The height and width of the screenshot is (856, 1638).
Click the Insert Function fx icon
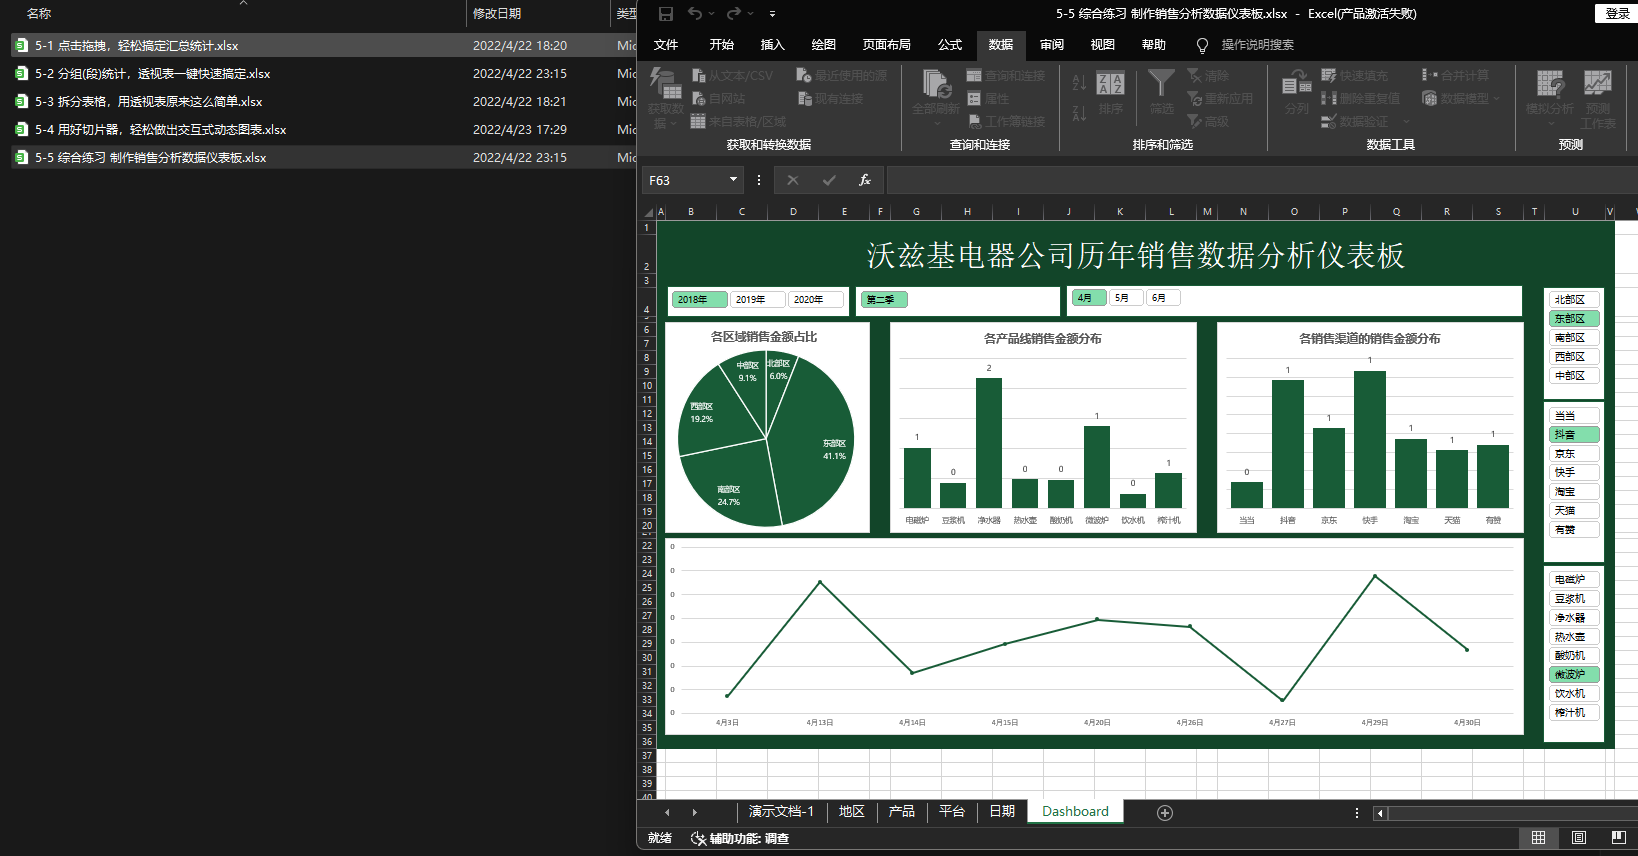865,180
